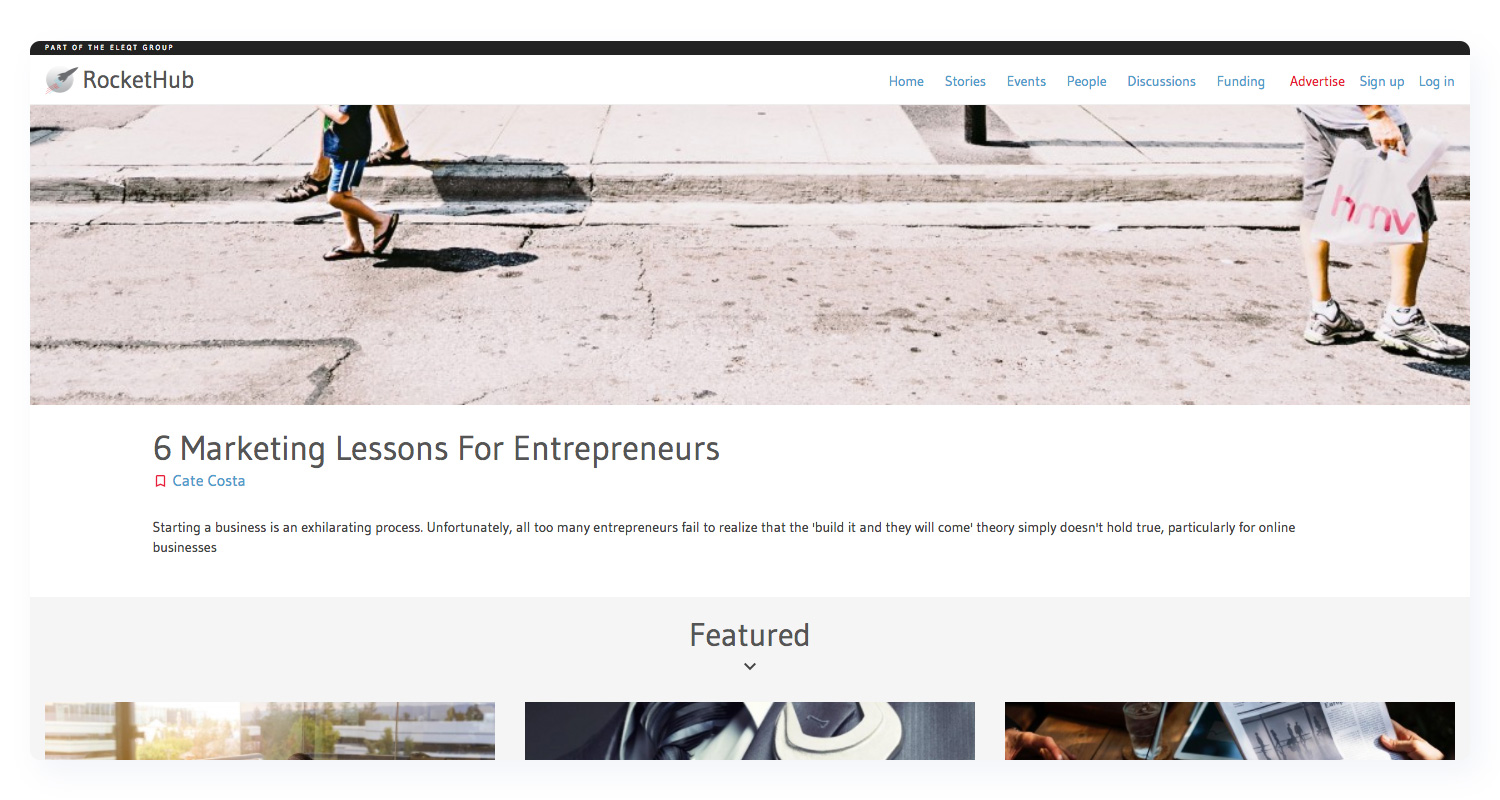The image size is (1500, 800).
Task: Open the 6 Marketing Lessons For Entrepreneurs article
Action: [x=436, y=448]
